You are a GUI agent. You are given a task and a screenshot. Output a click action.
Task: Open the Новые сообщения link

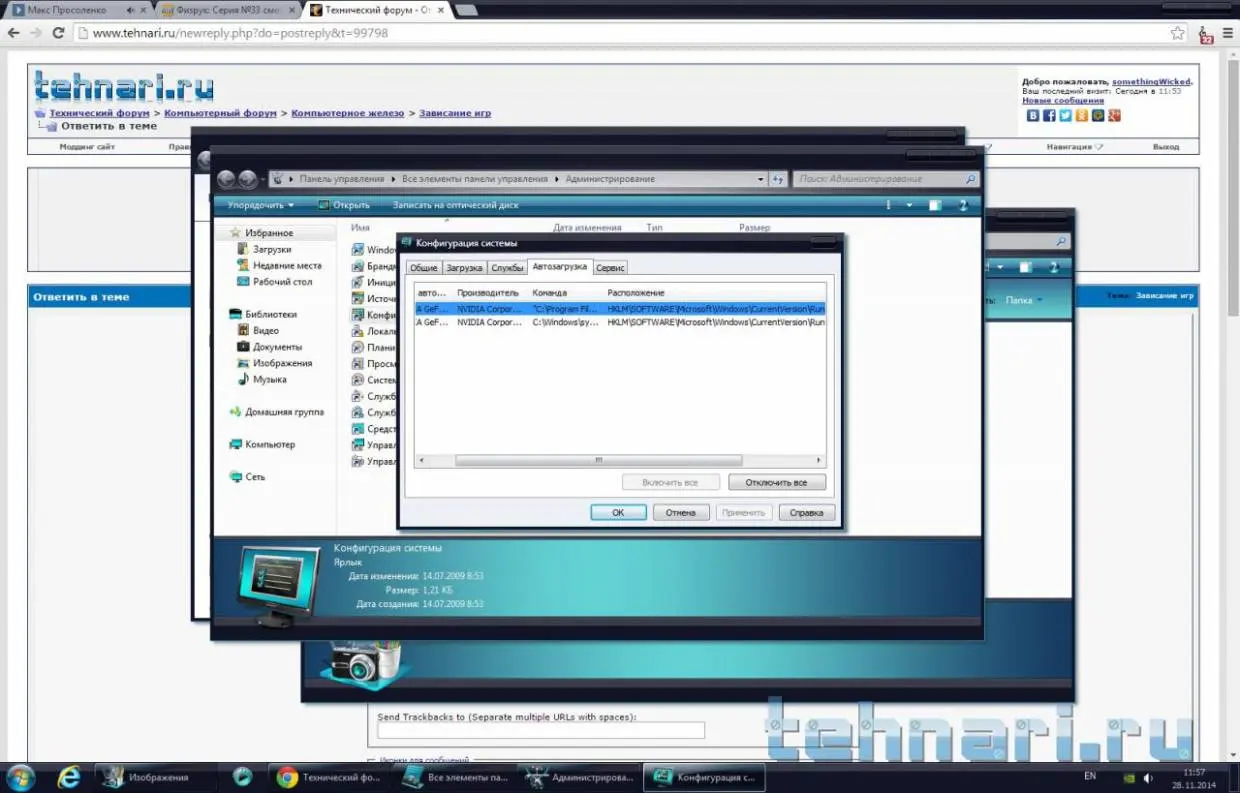click(1063, 100)
